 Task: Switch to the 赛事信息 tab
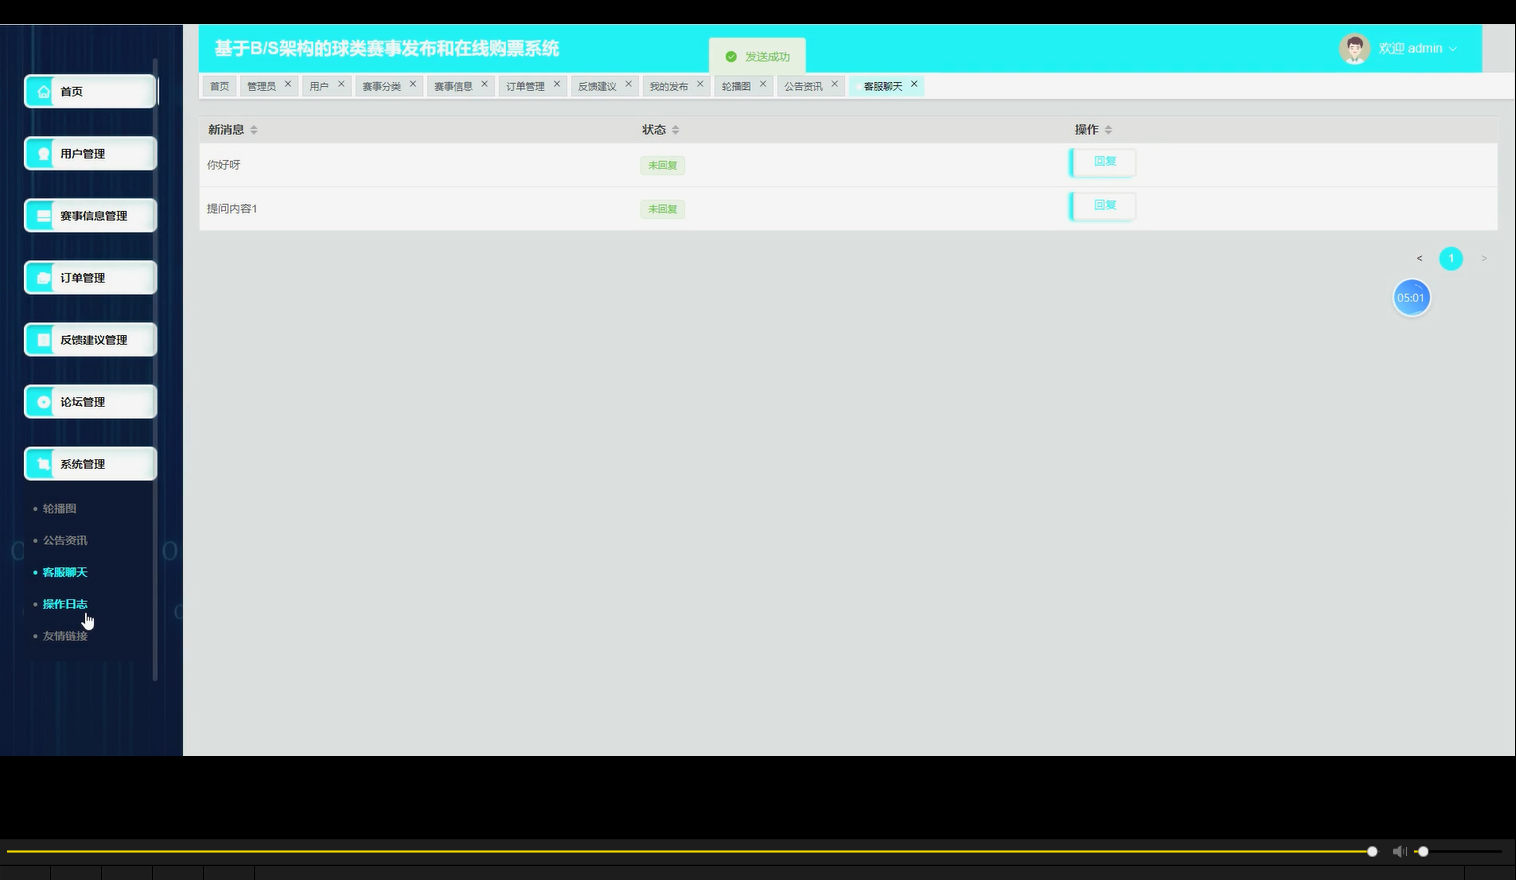(453, 87)
